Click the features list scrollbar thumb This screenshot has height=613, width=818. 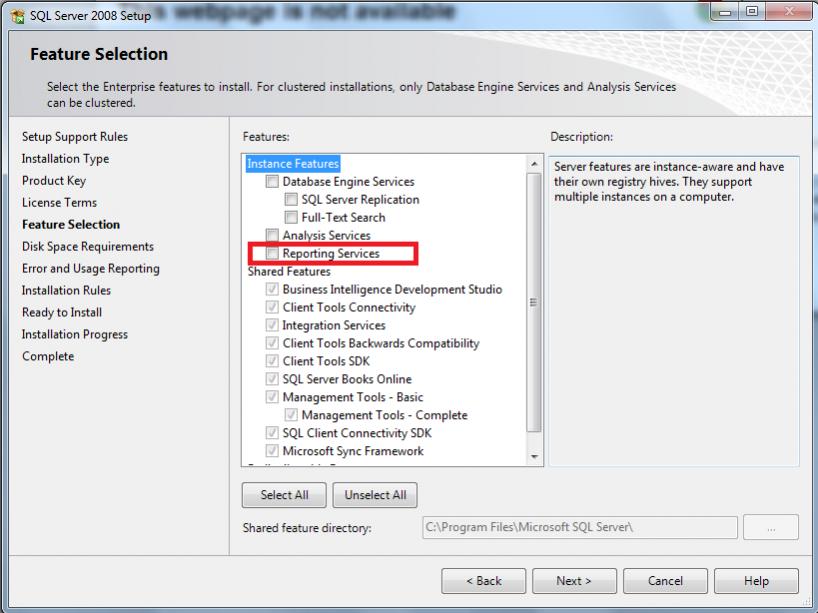(534, 302)
